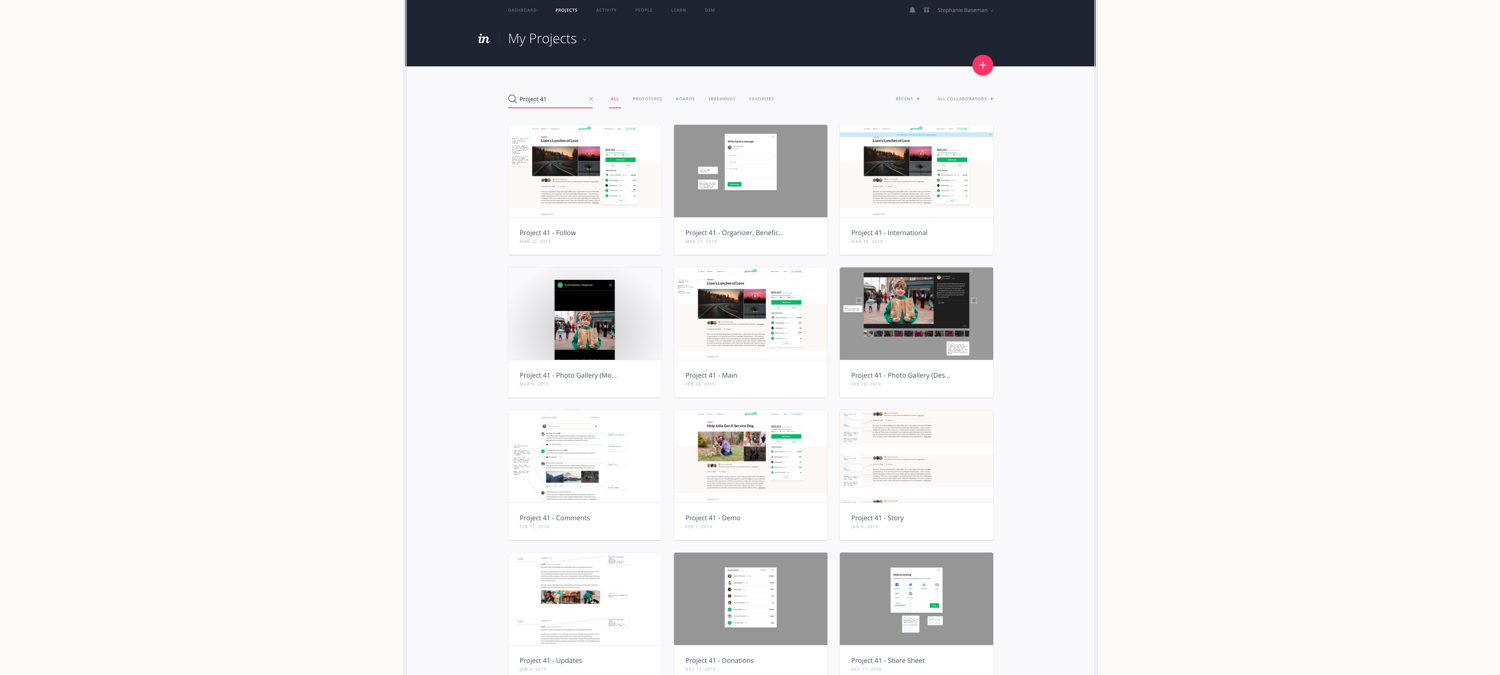Screen dimensions: 1500x675
Task: Open Project 41 - Share Sheet thumbnail
Action: click(917, 599)
